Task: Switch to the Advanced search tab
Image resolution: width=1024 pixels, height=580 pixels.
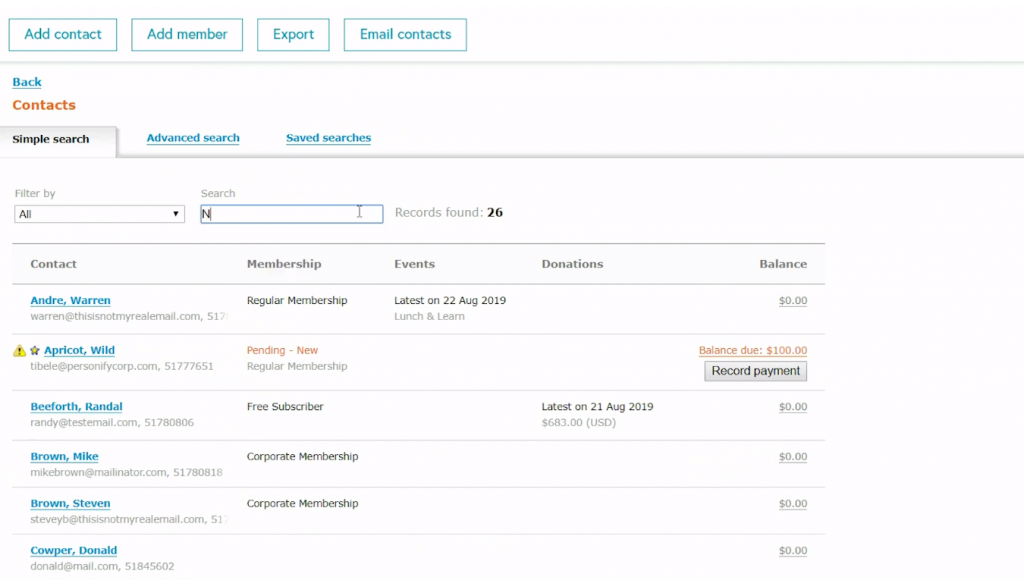Action: pos(193,138)
